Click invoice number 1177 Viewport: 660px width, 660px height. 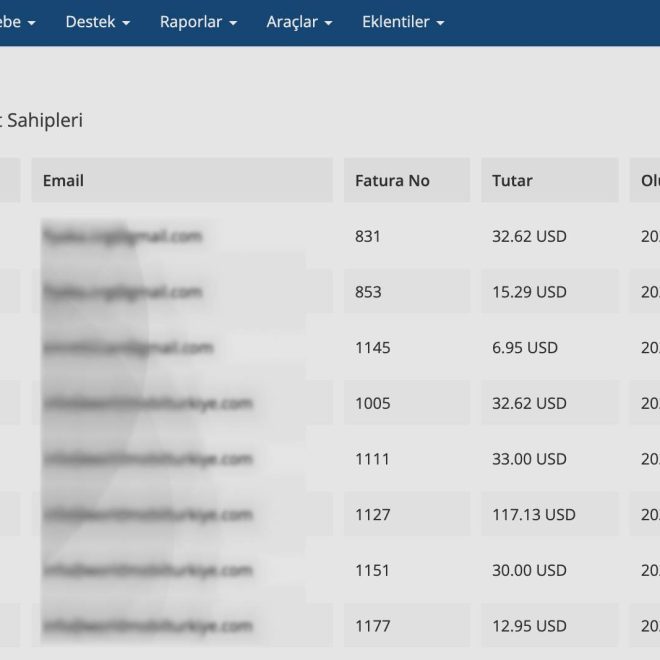(x=372, y=626)
